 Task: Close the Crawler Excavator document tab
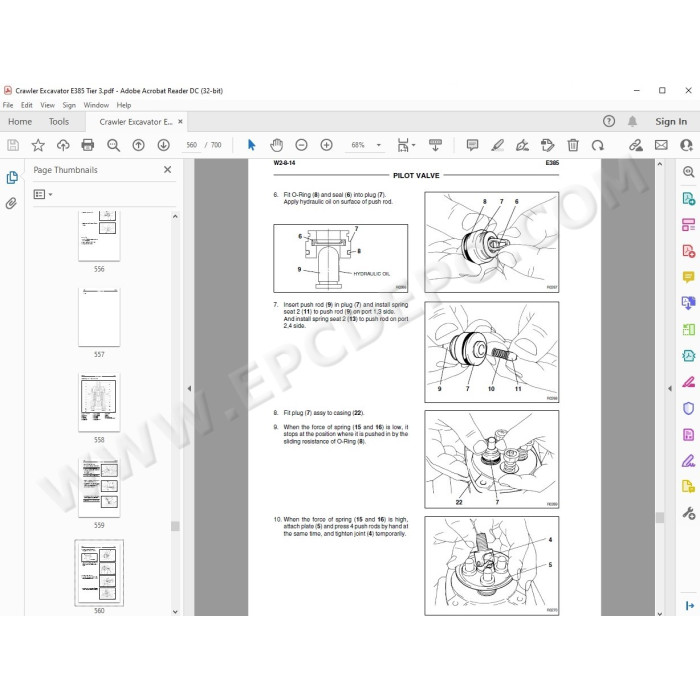180,121
